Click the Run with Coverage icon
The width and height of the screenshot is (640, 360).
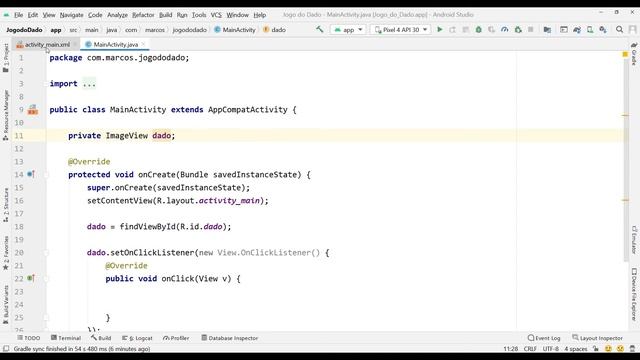click(x=491, y=29)
